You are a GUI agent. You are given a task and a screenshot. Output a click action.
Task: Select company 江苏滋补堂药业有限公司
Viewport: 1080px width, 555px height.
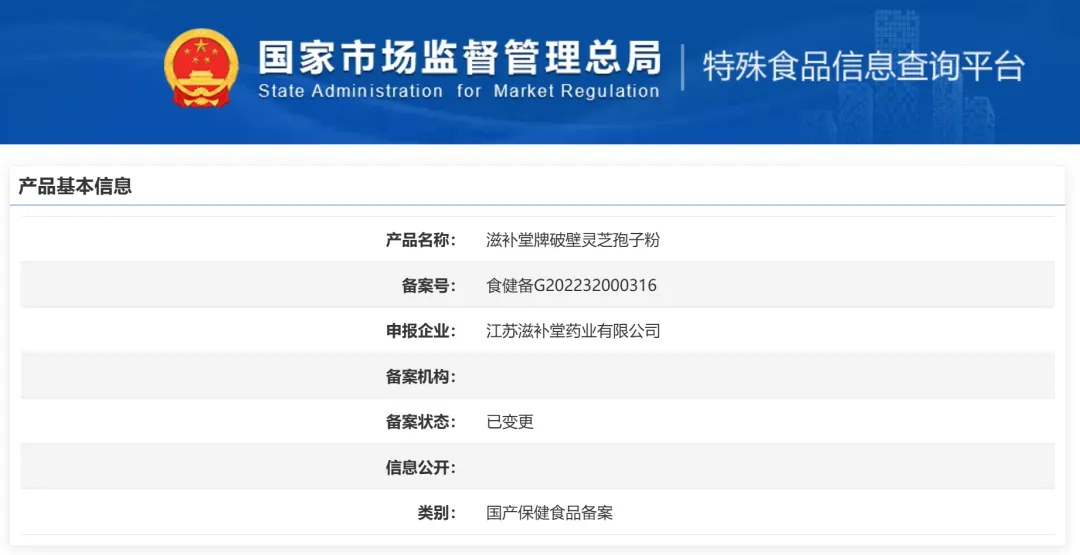tap(573, 331)
